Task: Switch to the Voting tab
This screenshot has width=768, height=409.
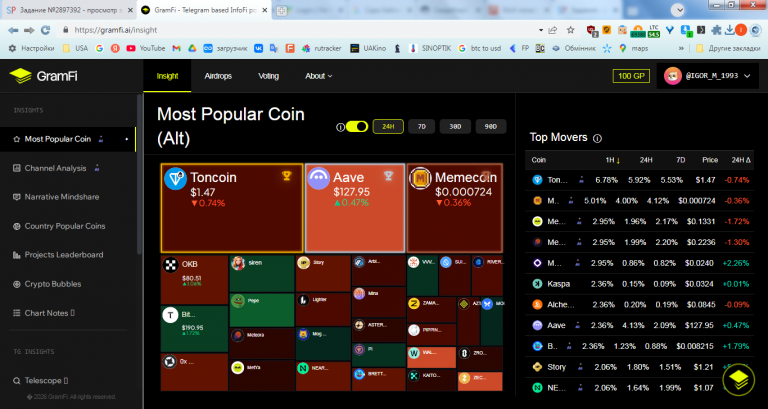Action: pos(268,76)
